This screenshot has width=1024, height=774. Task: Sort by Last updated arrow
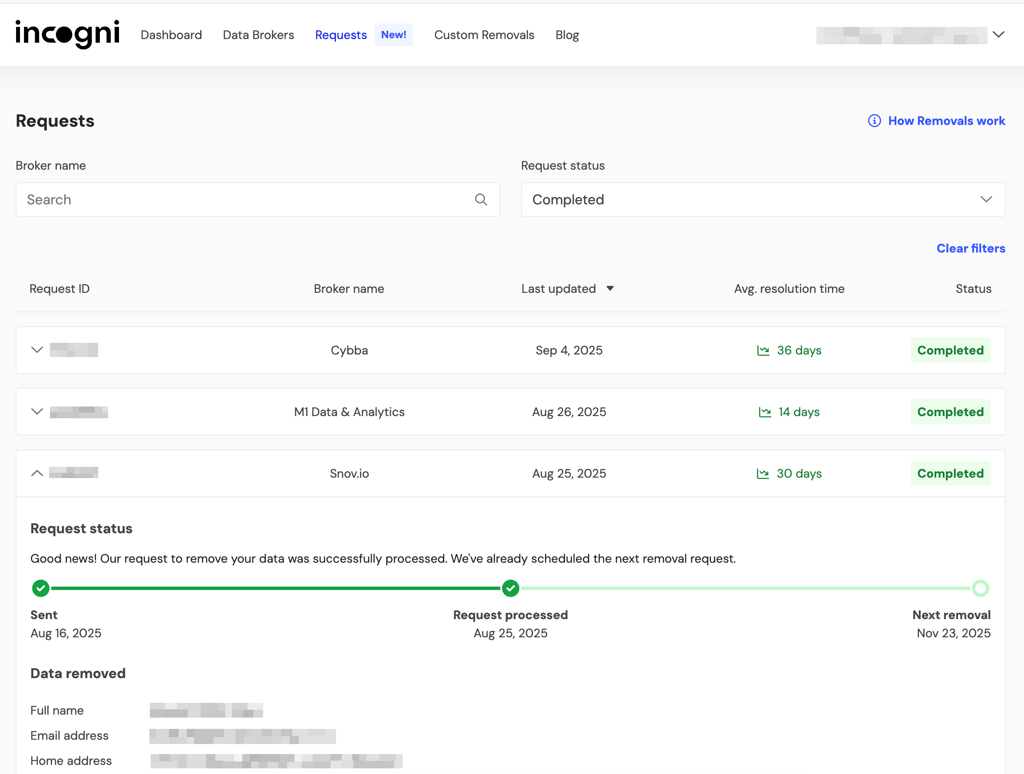(x=610, y=289)
